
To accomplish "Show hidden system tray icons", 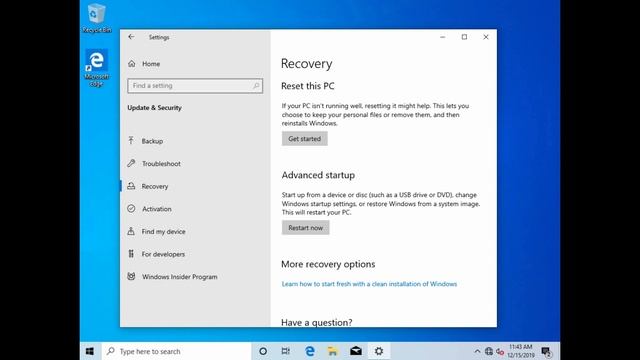I will pyautogui.click(x=477, y=351).
